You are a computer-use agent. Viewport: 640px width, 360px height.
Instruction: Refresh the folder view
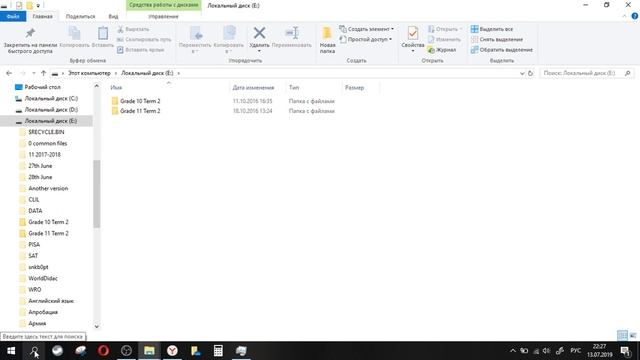530,73
